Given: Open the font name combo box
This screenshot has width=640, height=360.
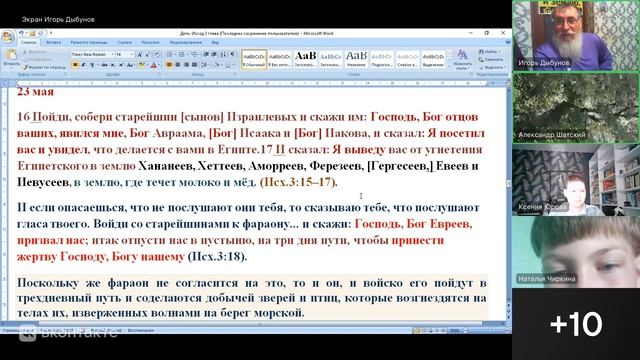Looking at the screenshot, I should [x=92, y=54].
